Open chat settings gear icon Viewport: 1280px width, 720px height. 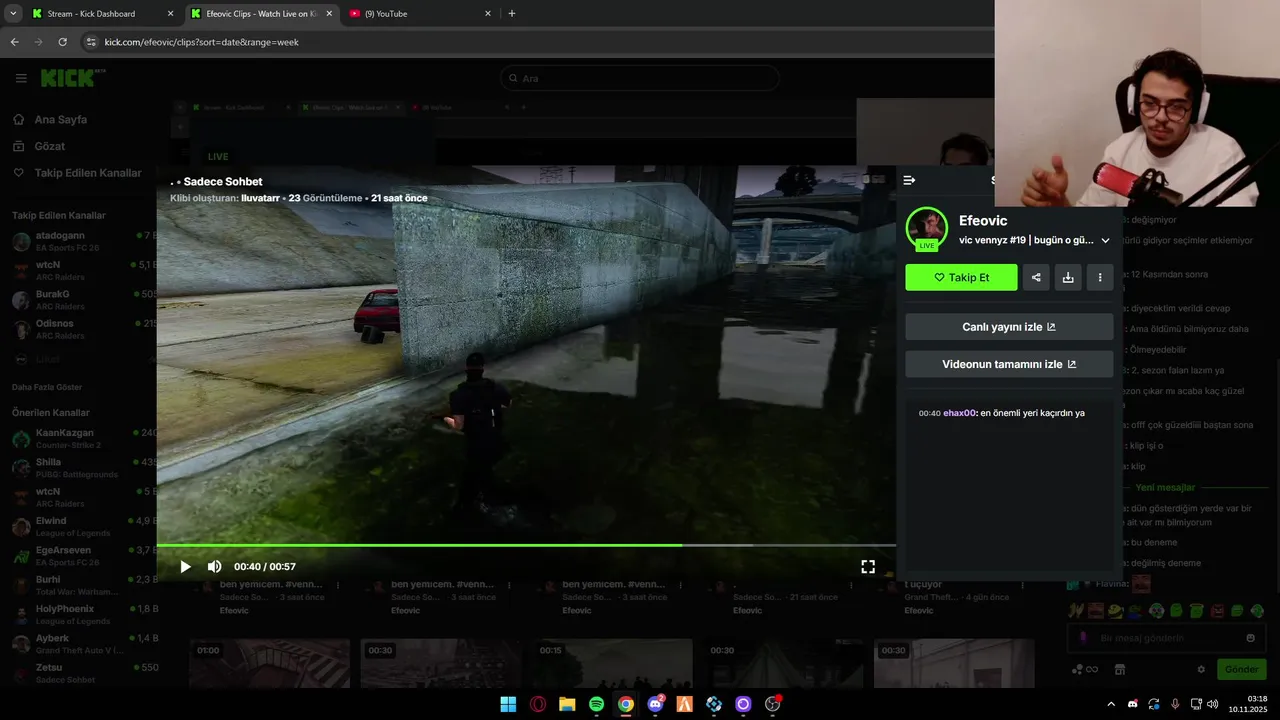coord(1201,669)
